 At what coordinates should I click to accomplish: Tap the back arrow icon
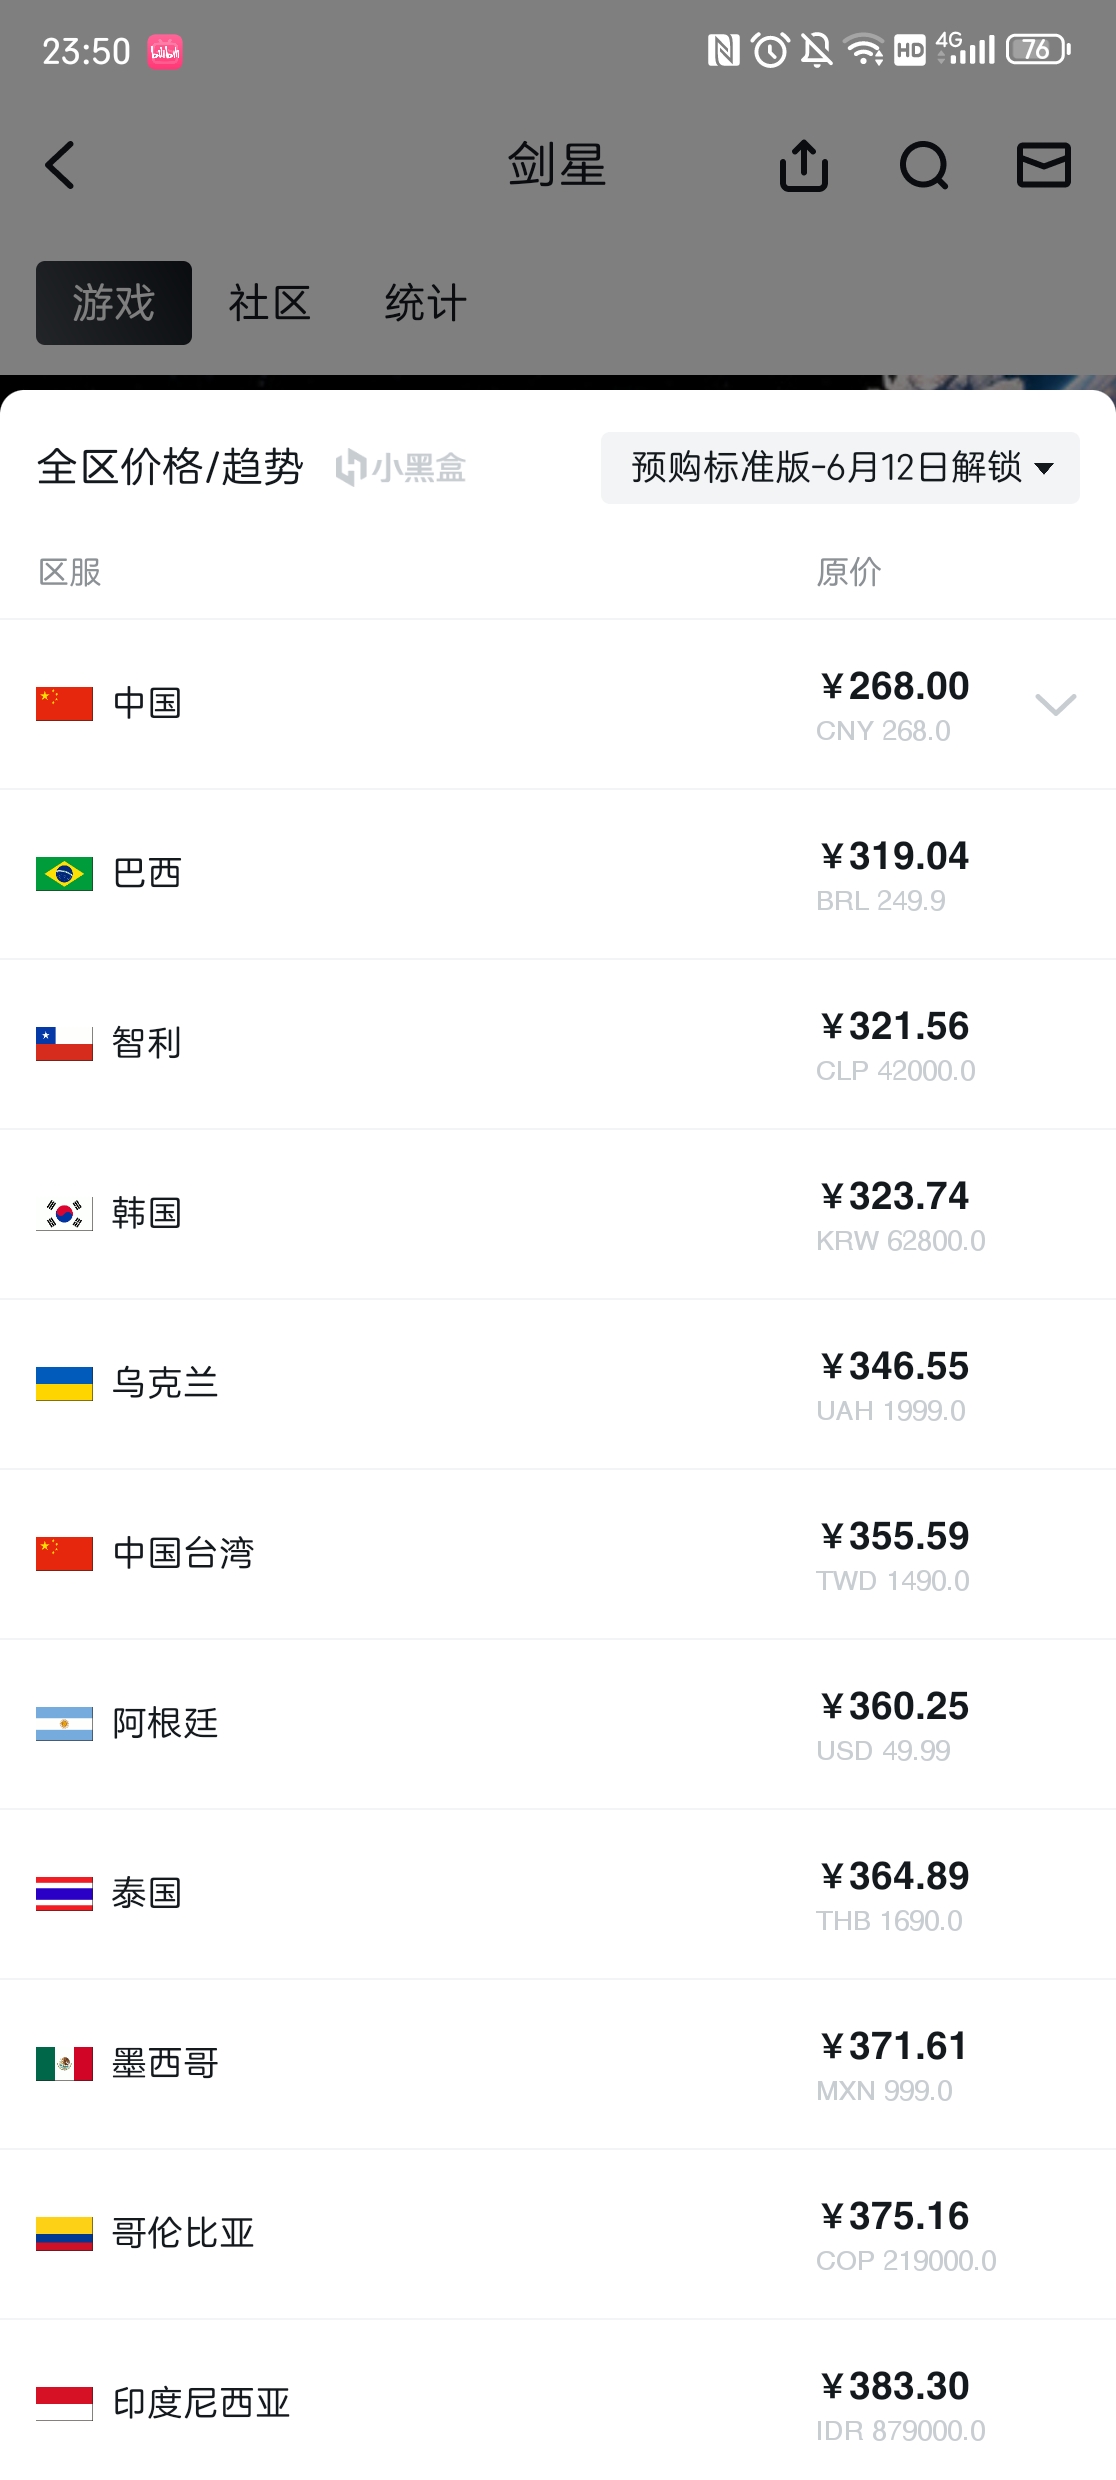coord(60,165)
